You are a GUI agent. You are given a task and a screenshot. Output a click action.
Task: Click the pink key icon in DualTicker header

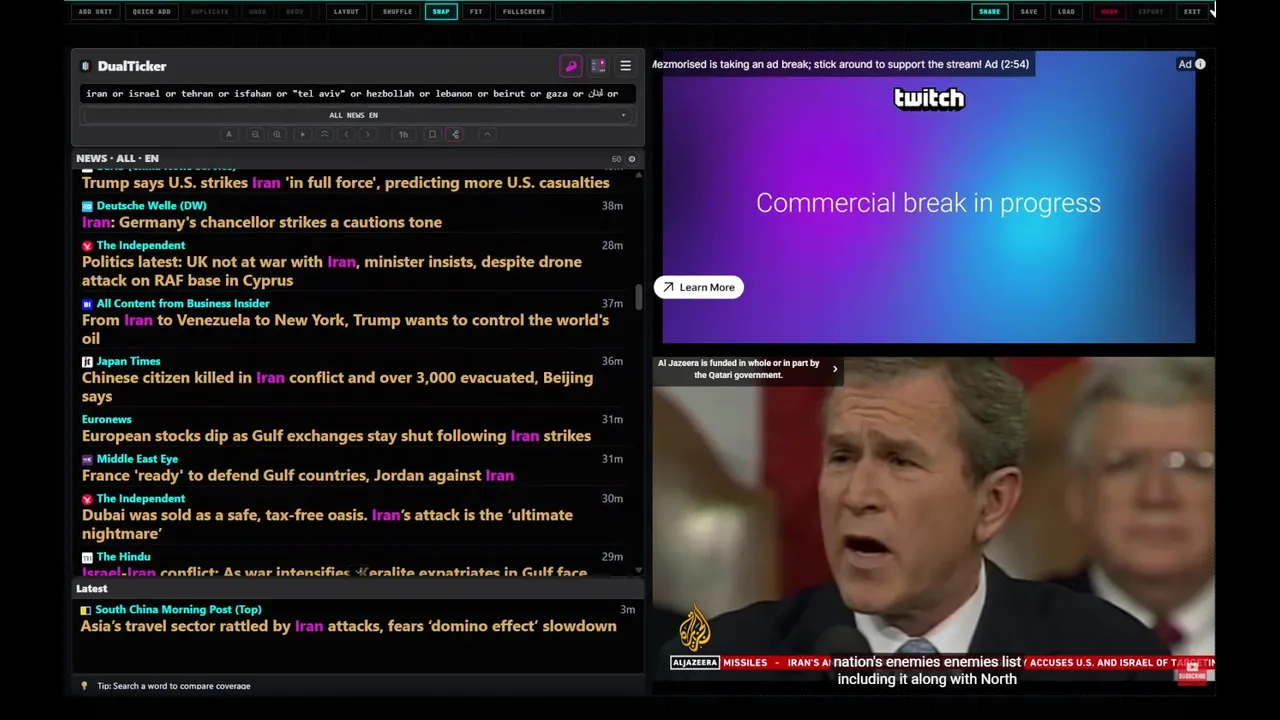pyautogui.click(x=571, y=66)
